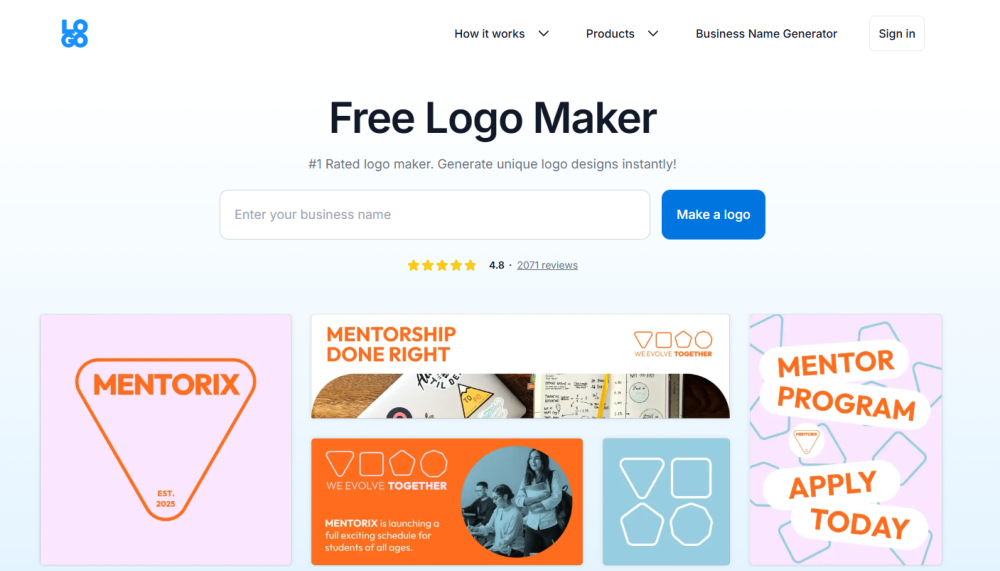This screenshot has height=571, width=1000.
Task: Open the Mentor Program Apply Today poster
Action: coord(846,439)
